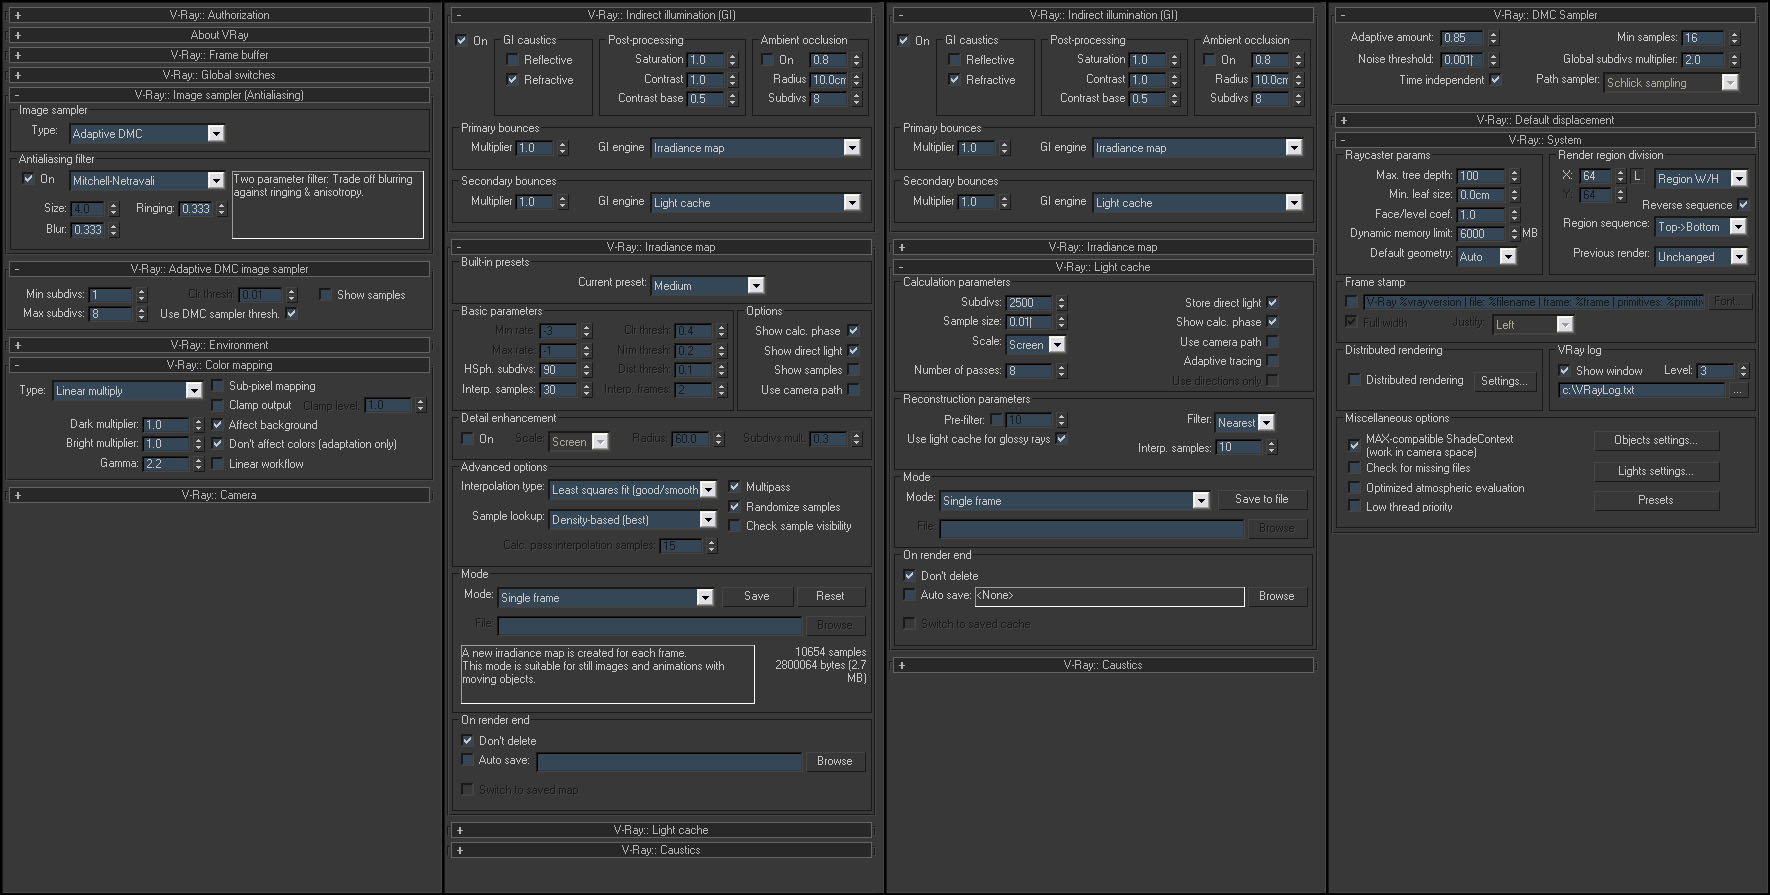Click the Presets button
The image size is (1770, 895).
pos(1656,500)
